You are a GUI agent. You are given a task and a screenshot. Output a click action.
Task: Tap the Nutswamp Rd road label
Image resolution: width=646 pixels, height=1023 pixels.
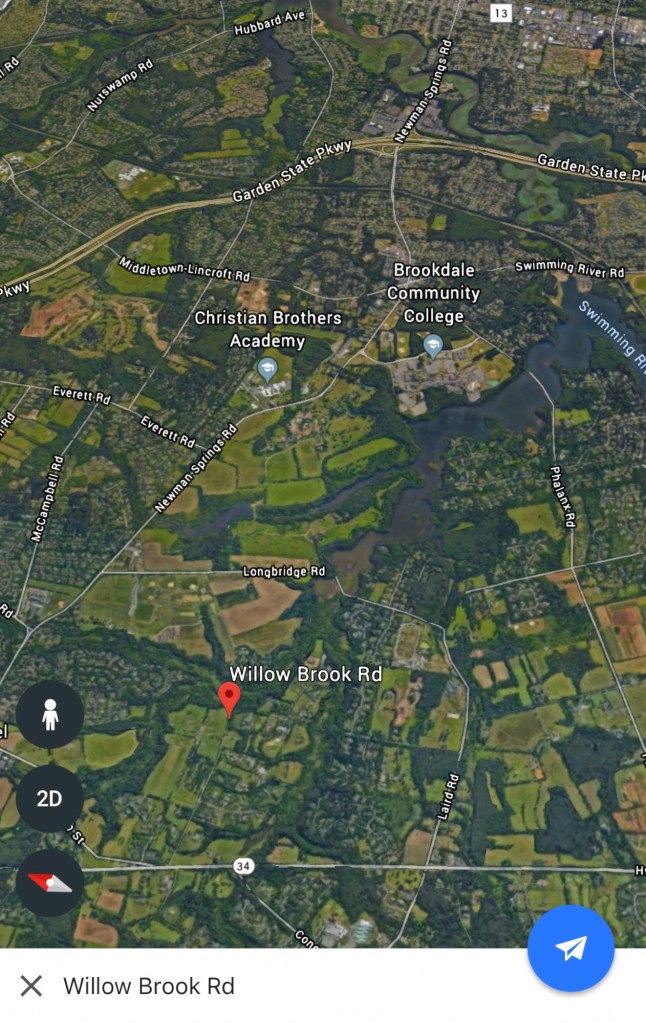point(120,85)
